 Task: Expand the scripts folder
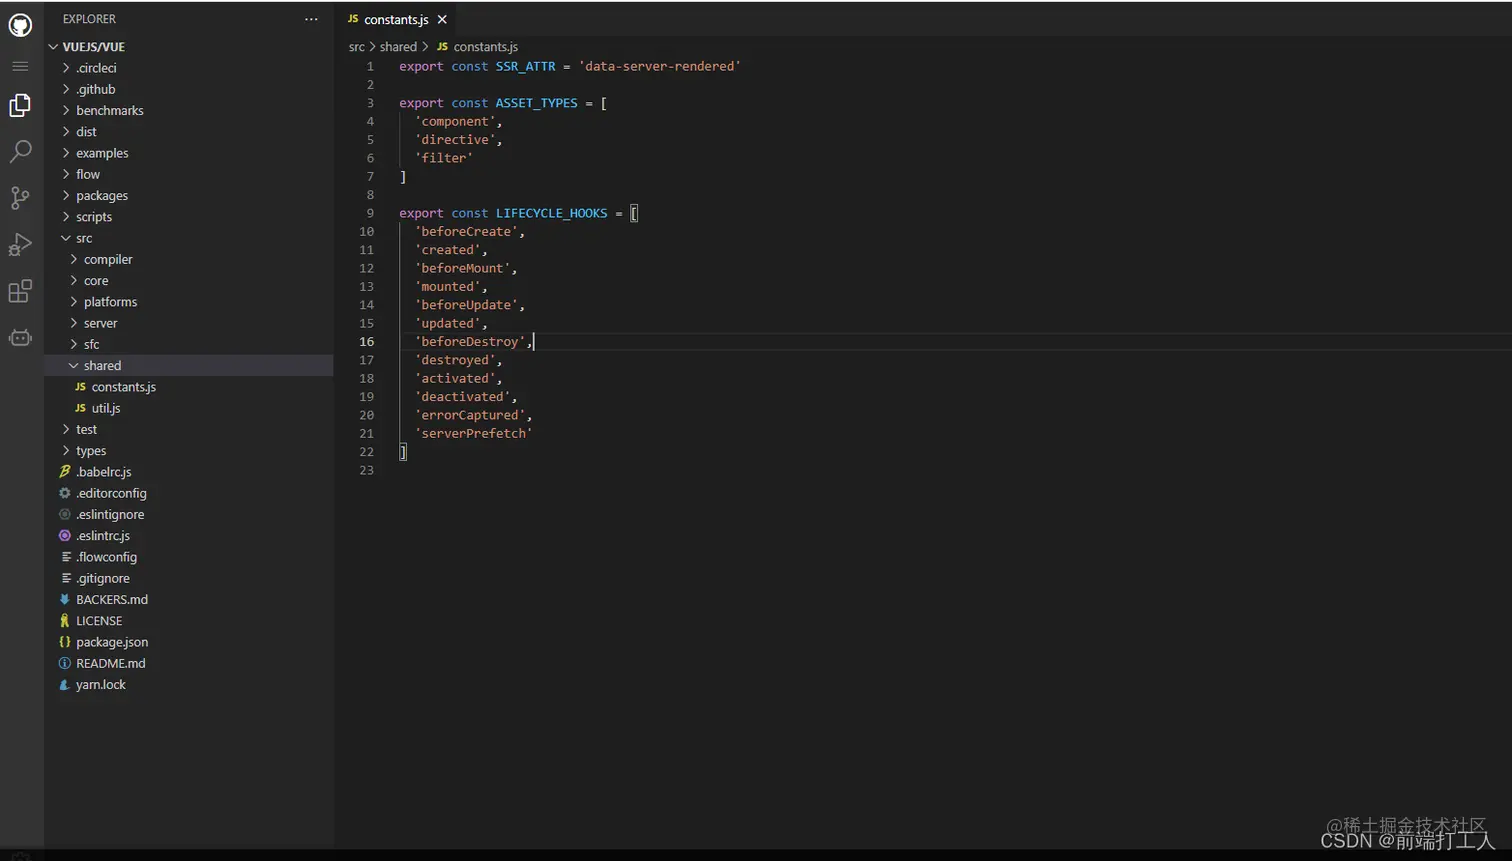point(188,217)
